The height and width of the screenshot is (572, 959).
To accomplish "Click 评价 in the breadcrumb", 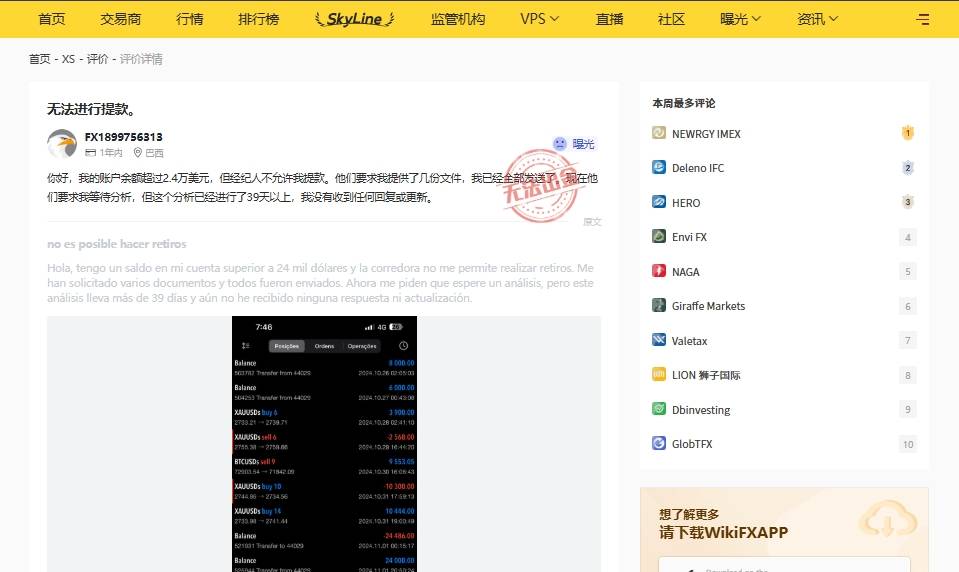I will pos(97,59).
